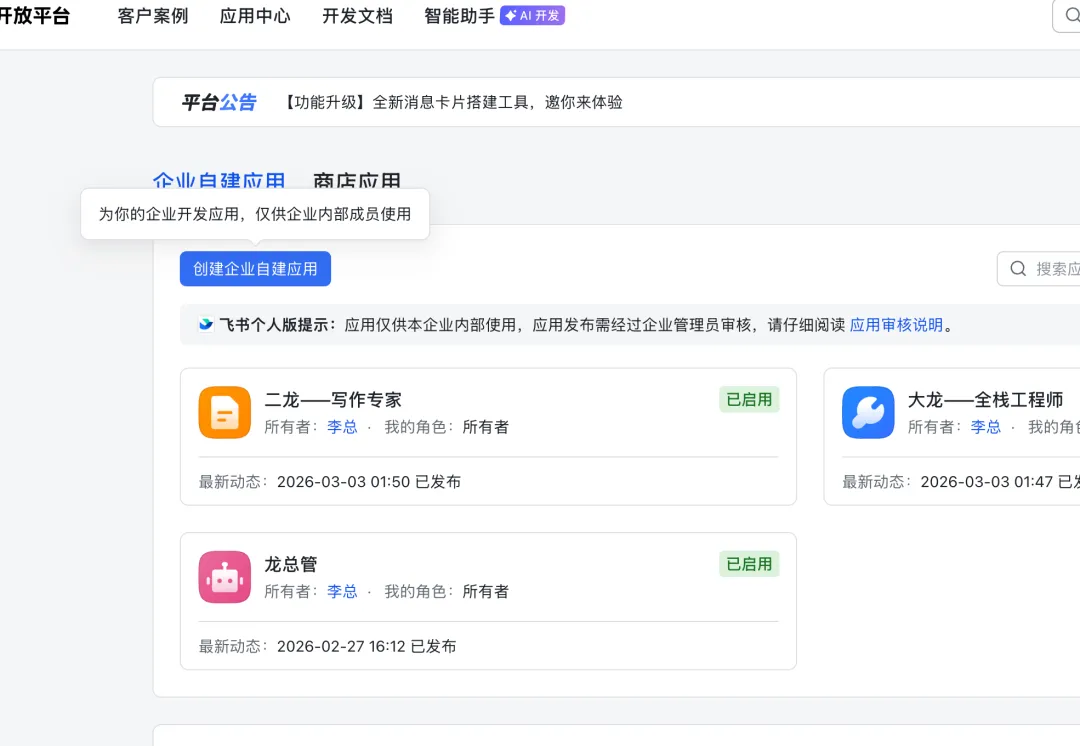Click the 二龙——写作专家 app title
1080x746 pixels.
(x=333, y=400)
